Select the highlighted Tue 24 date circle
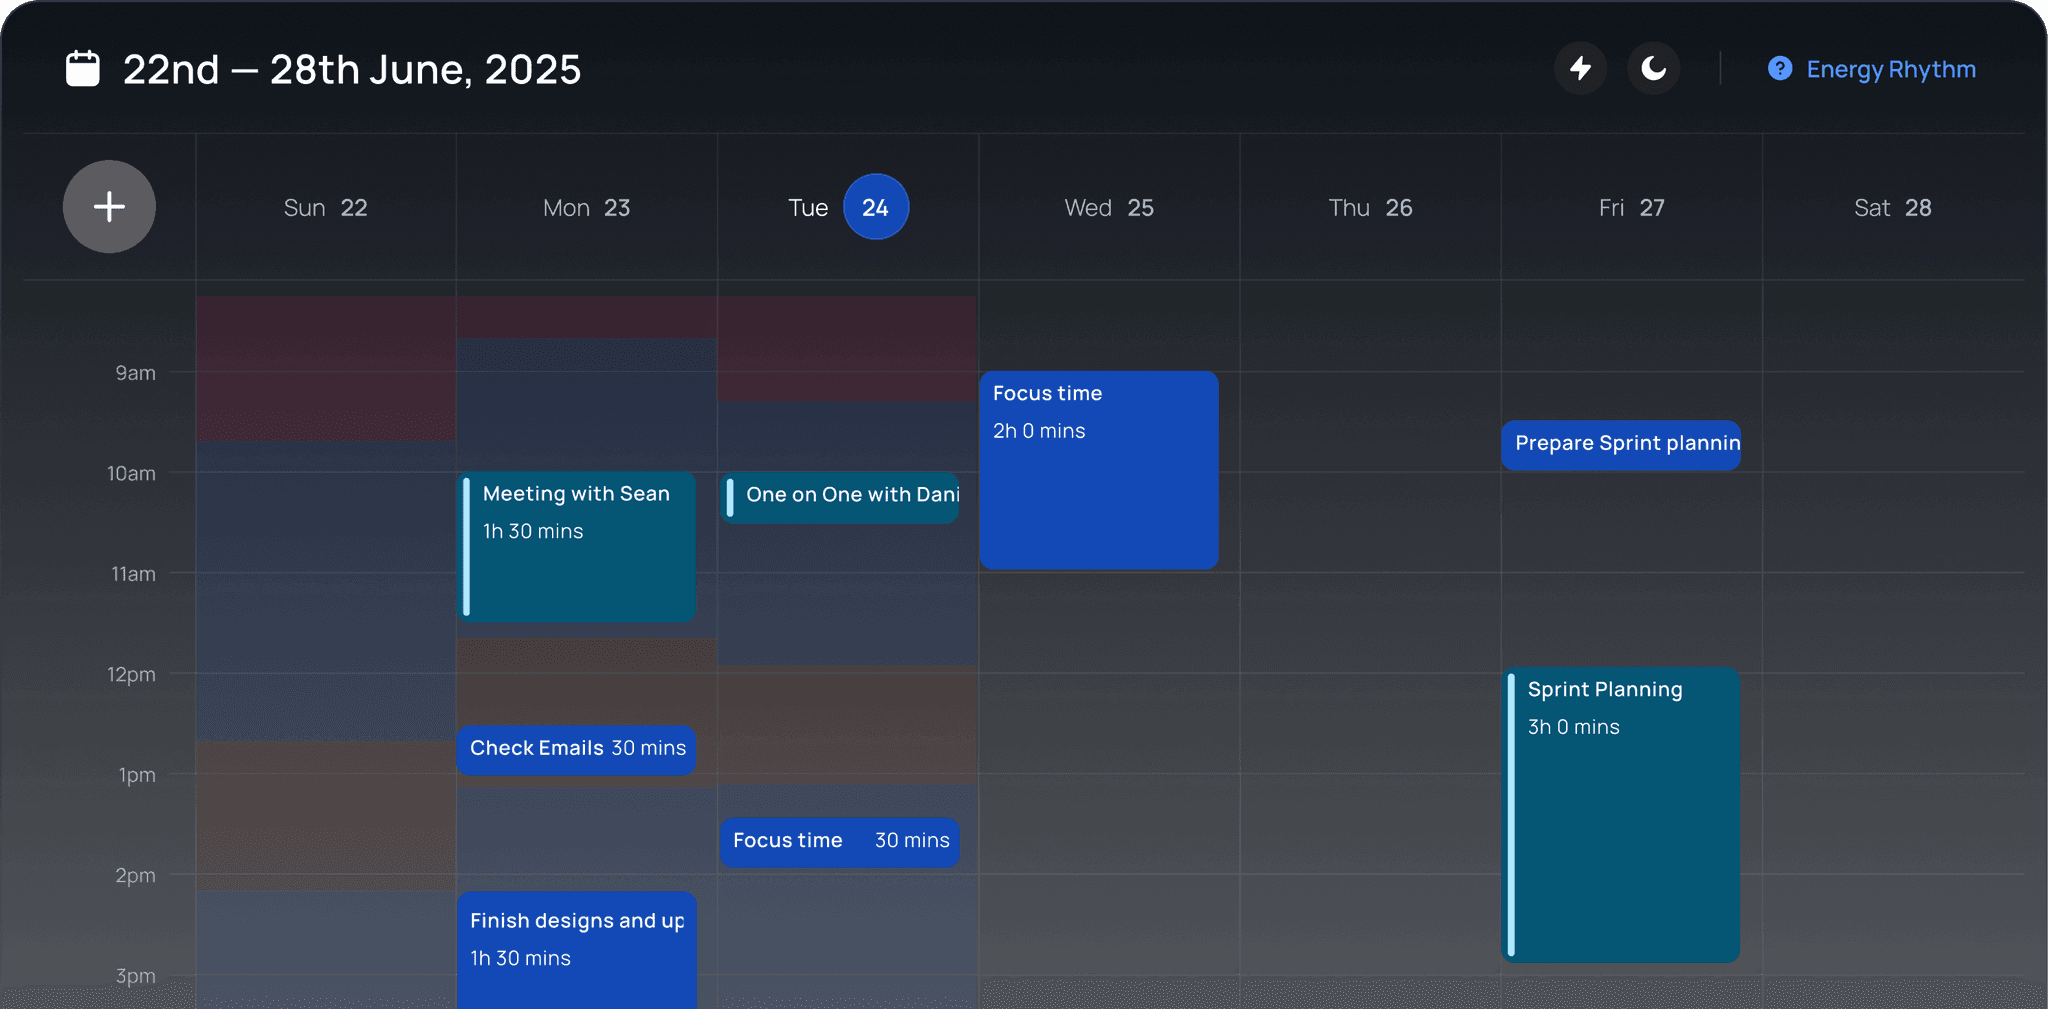The image size is (2048, 1009). pos(875,207)
